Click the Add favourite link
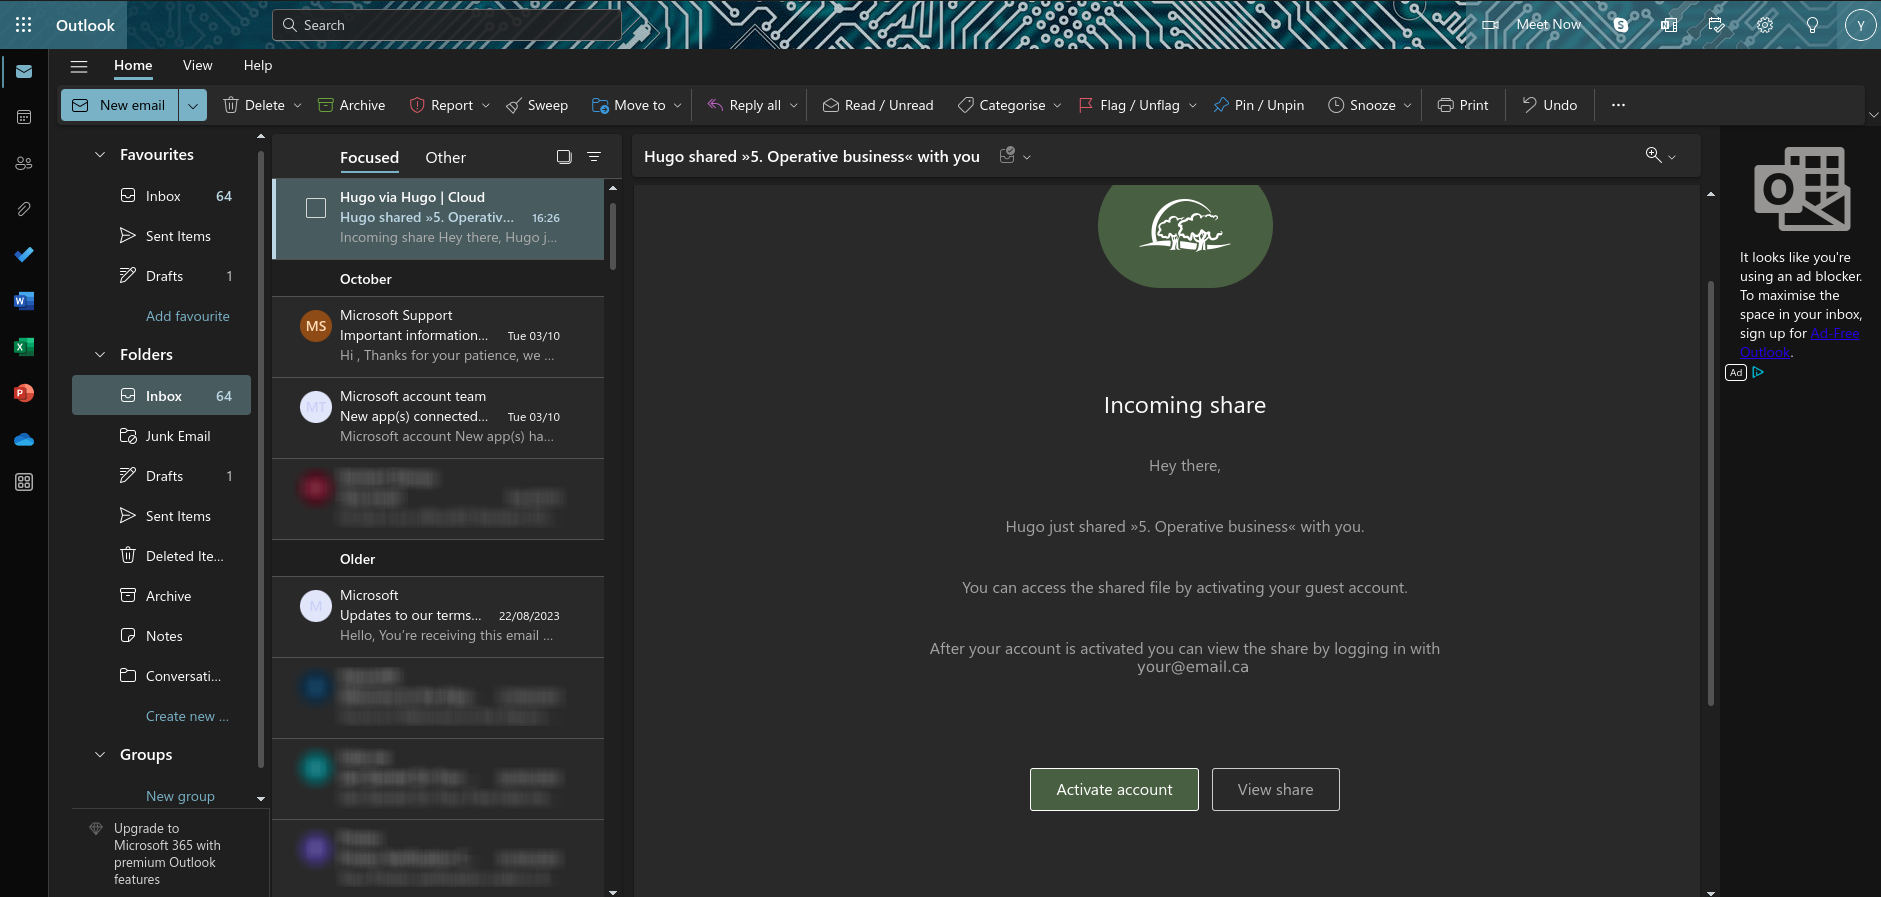 [188, 316]
